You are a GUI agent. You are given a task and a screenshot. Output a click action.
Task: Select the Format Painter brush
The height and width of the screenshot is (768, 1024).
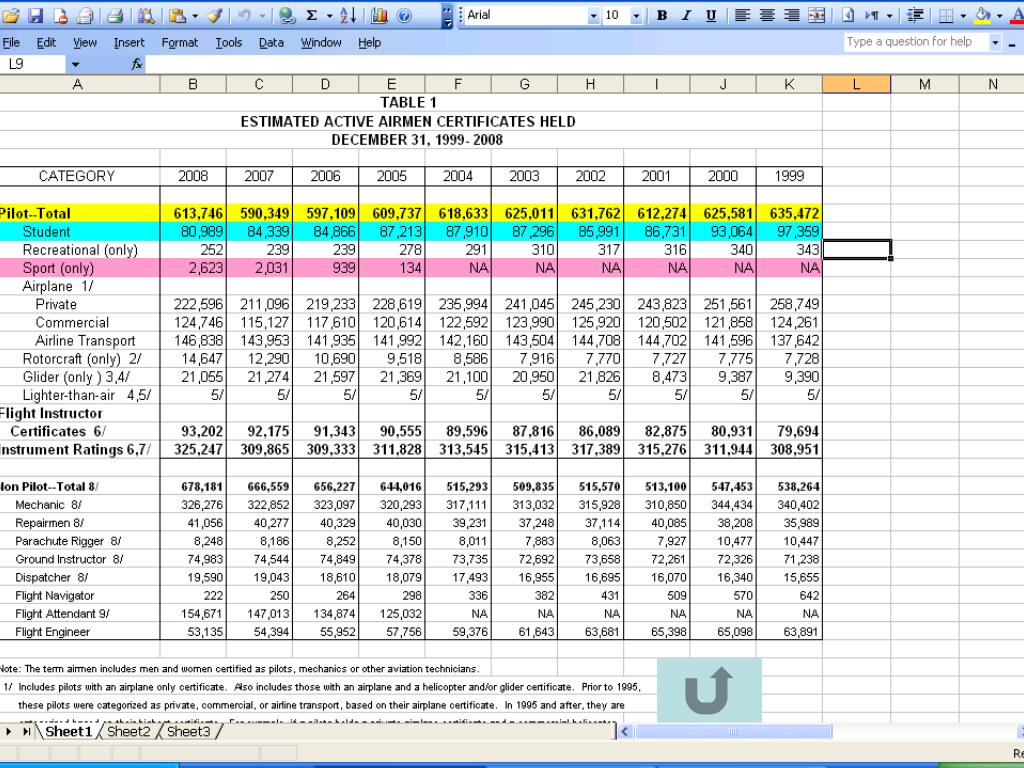pyautogui.click(x=216, y=15)
